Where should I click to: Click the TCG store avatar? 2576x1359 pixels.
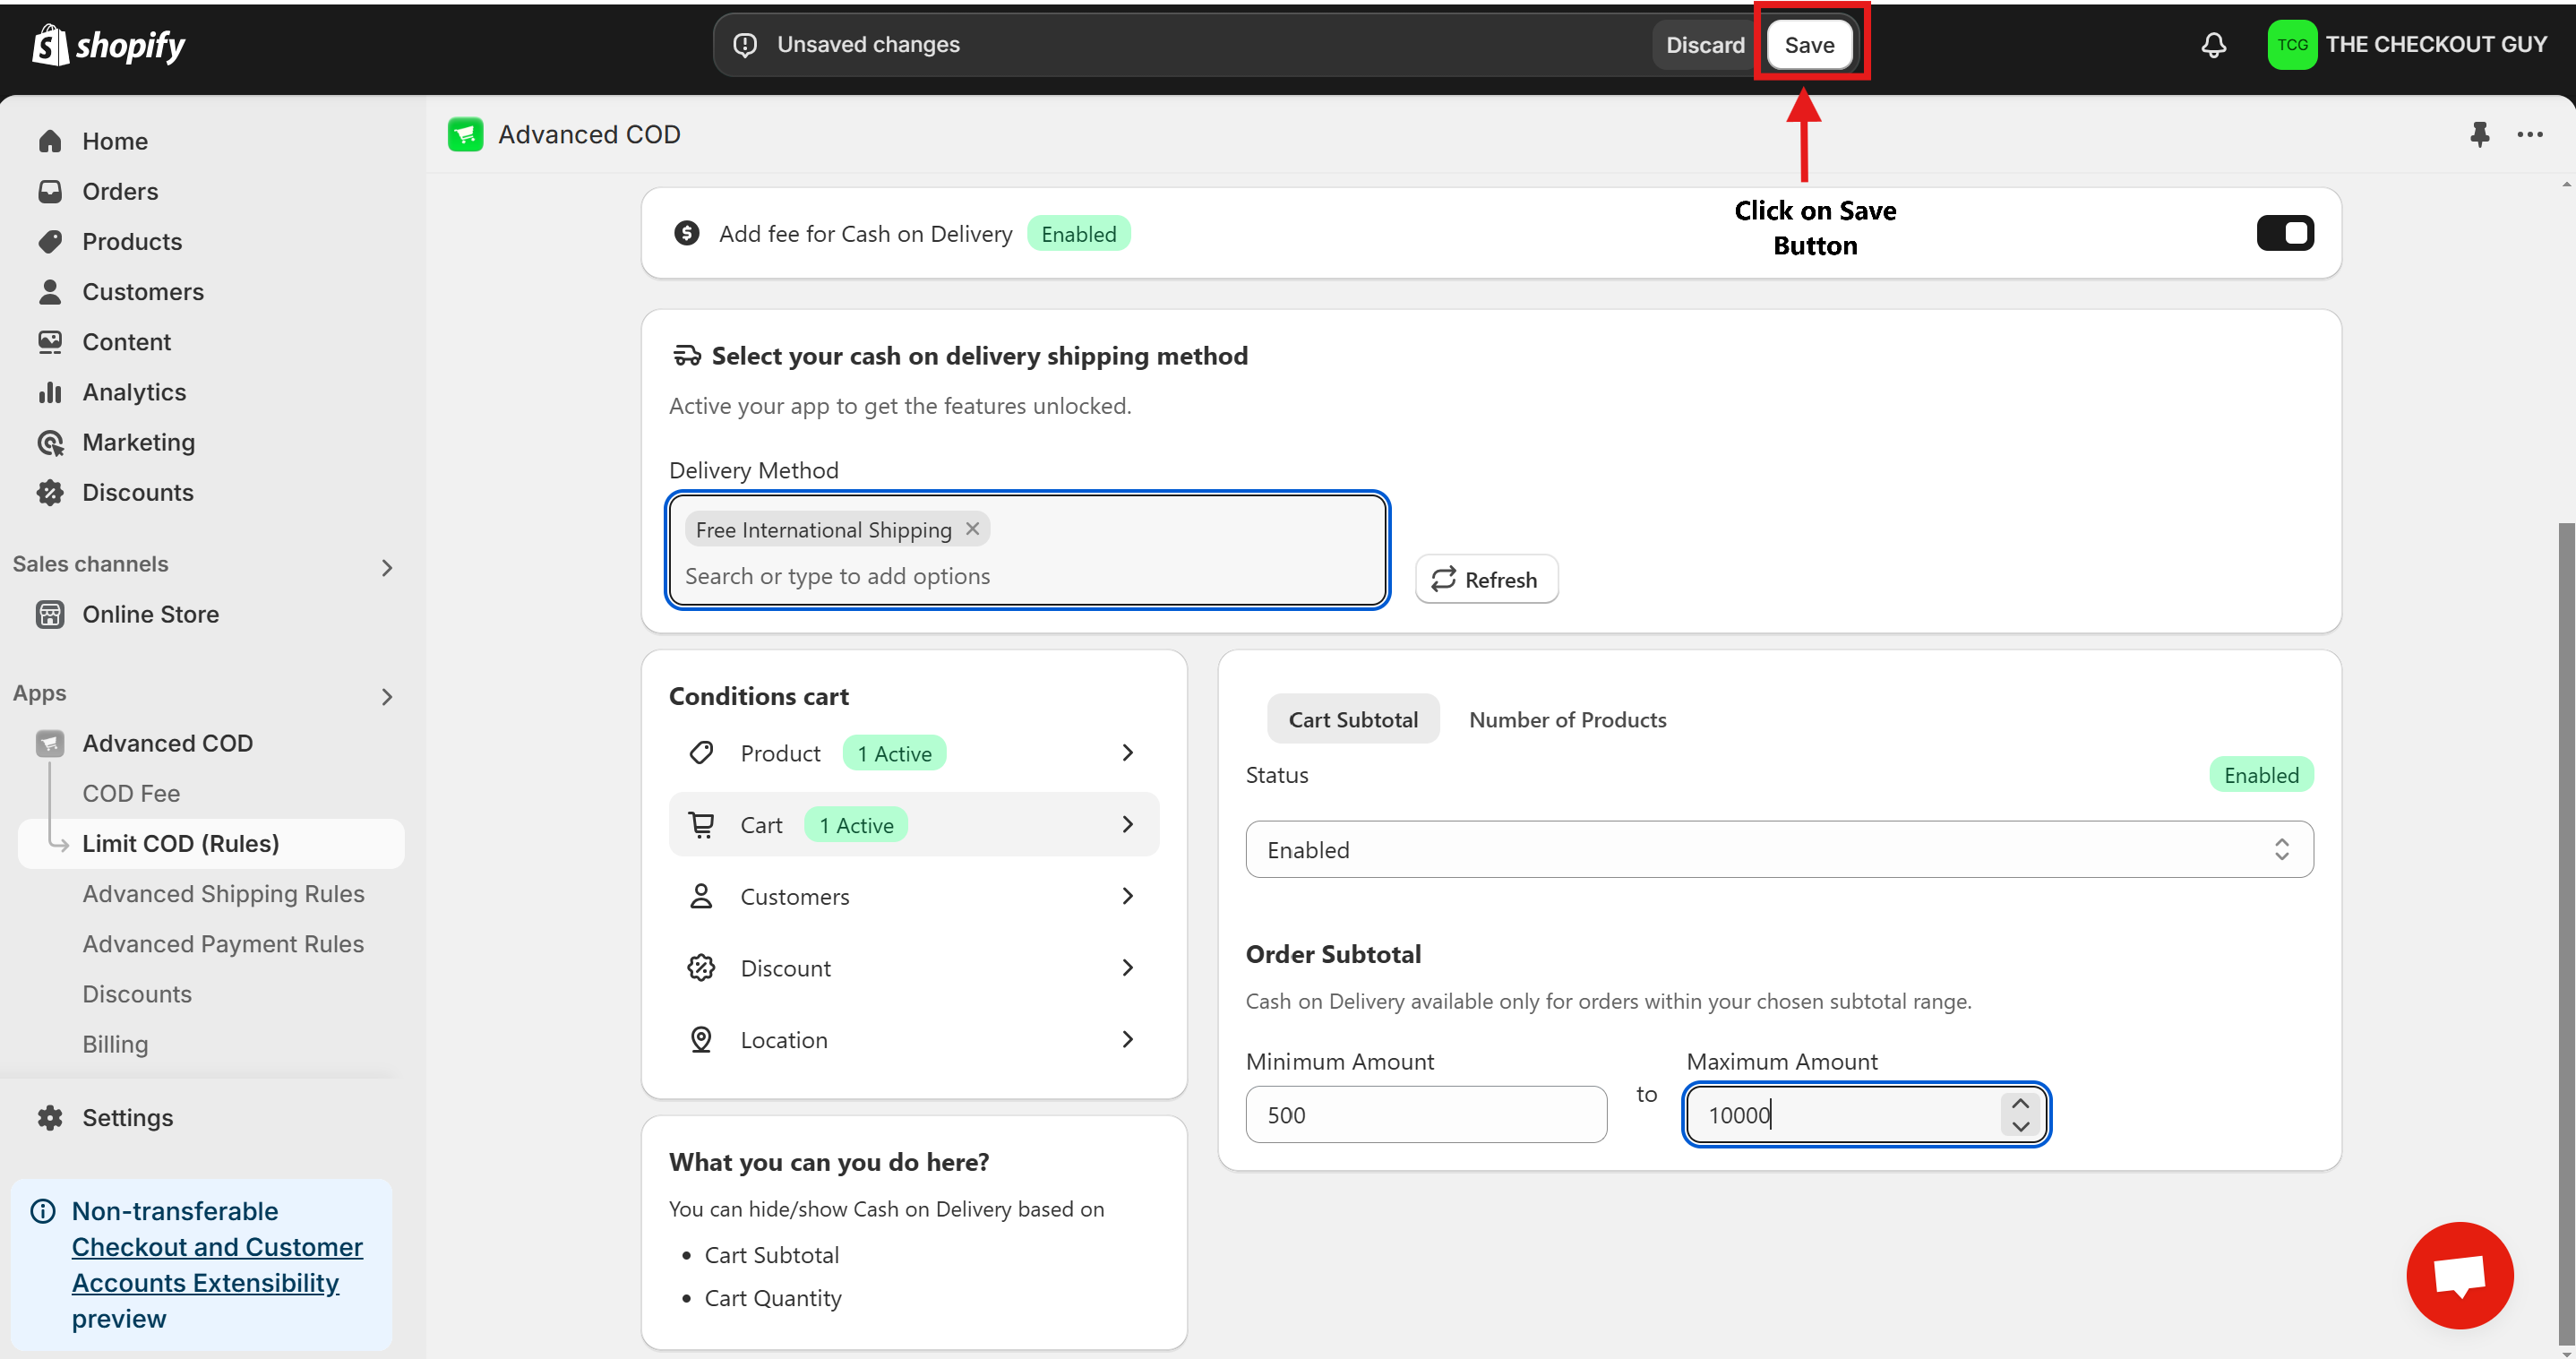[2292, 45]
